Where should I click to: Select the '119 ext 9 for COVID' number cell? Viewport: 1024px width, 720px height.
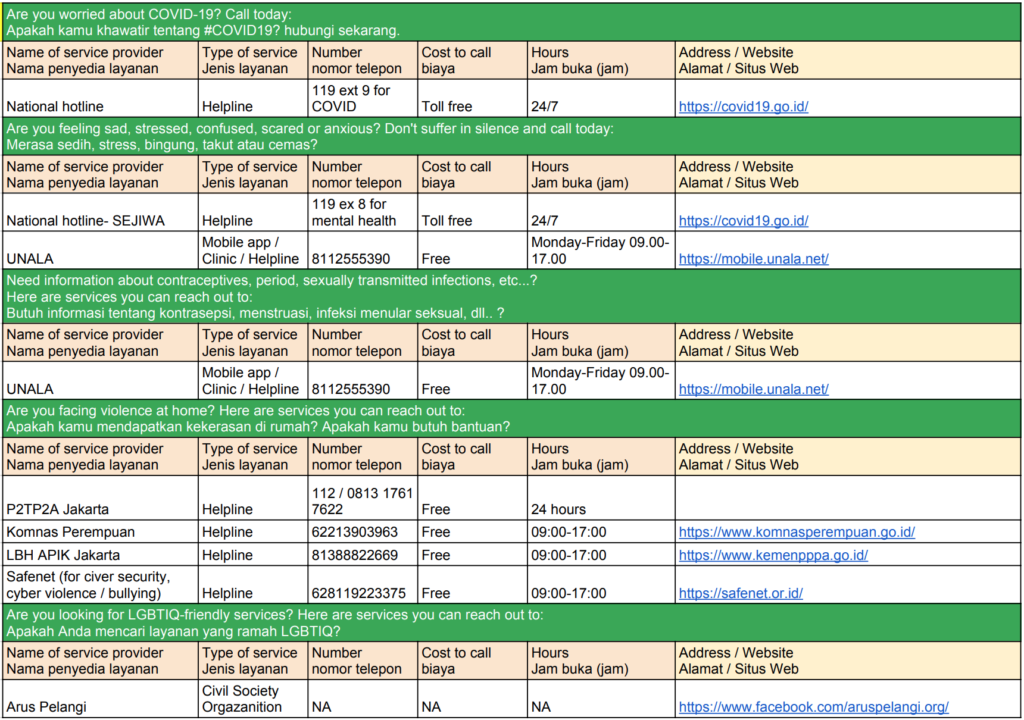tap(362, 99)
